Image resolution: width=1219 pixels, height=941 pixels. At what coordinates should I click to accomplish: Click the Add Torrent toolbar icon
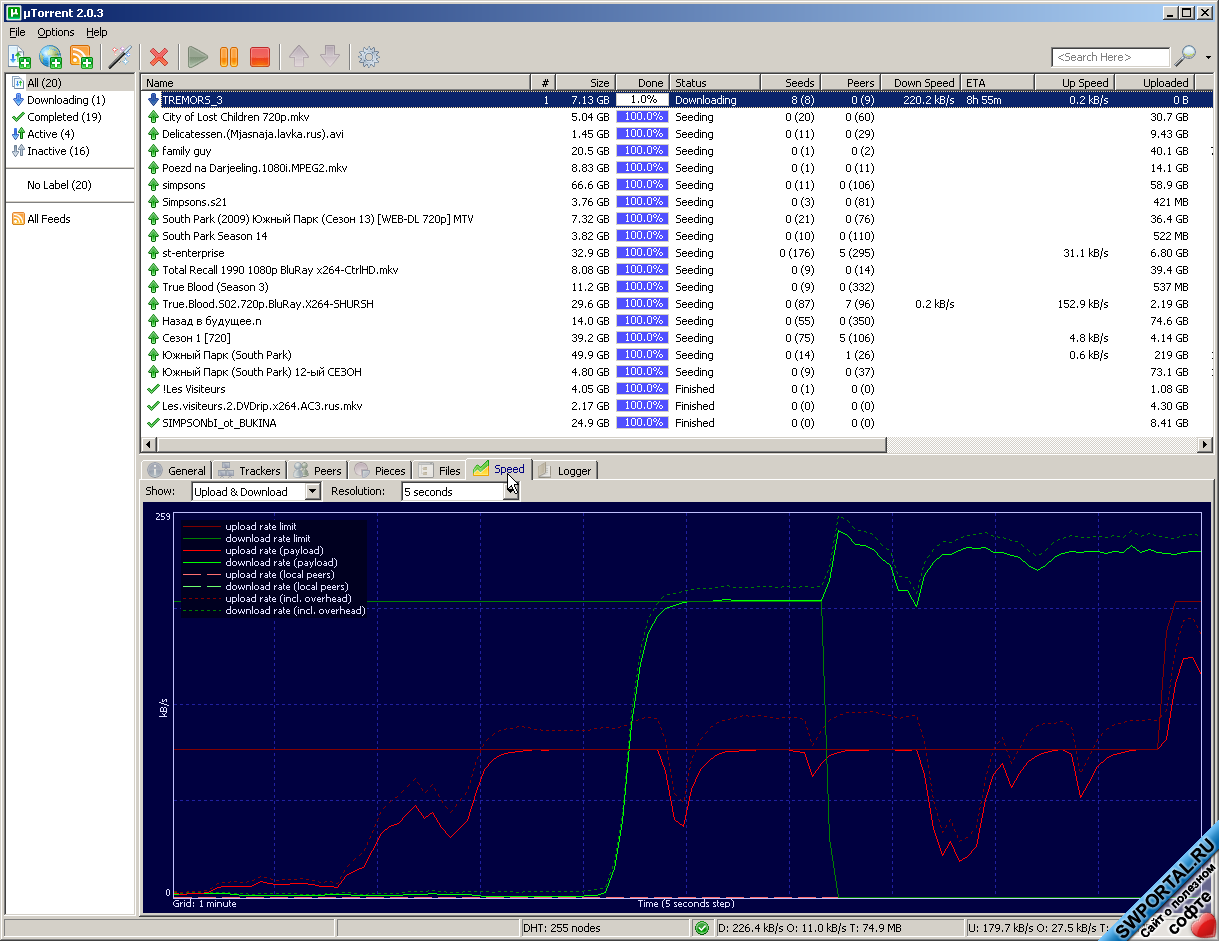click(x=20, y=57)
